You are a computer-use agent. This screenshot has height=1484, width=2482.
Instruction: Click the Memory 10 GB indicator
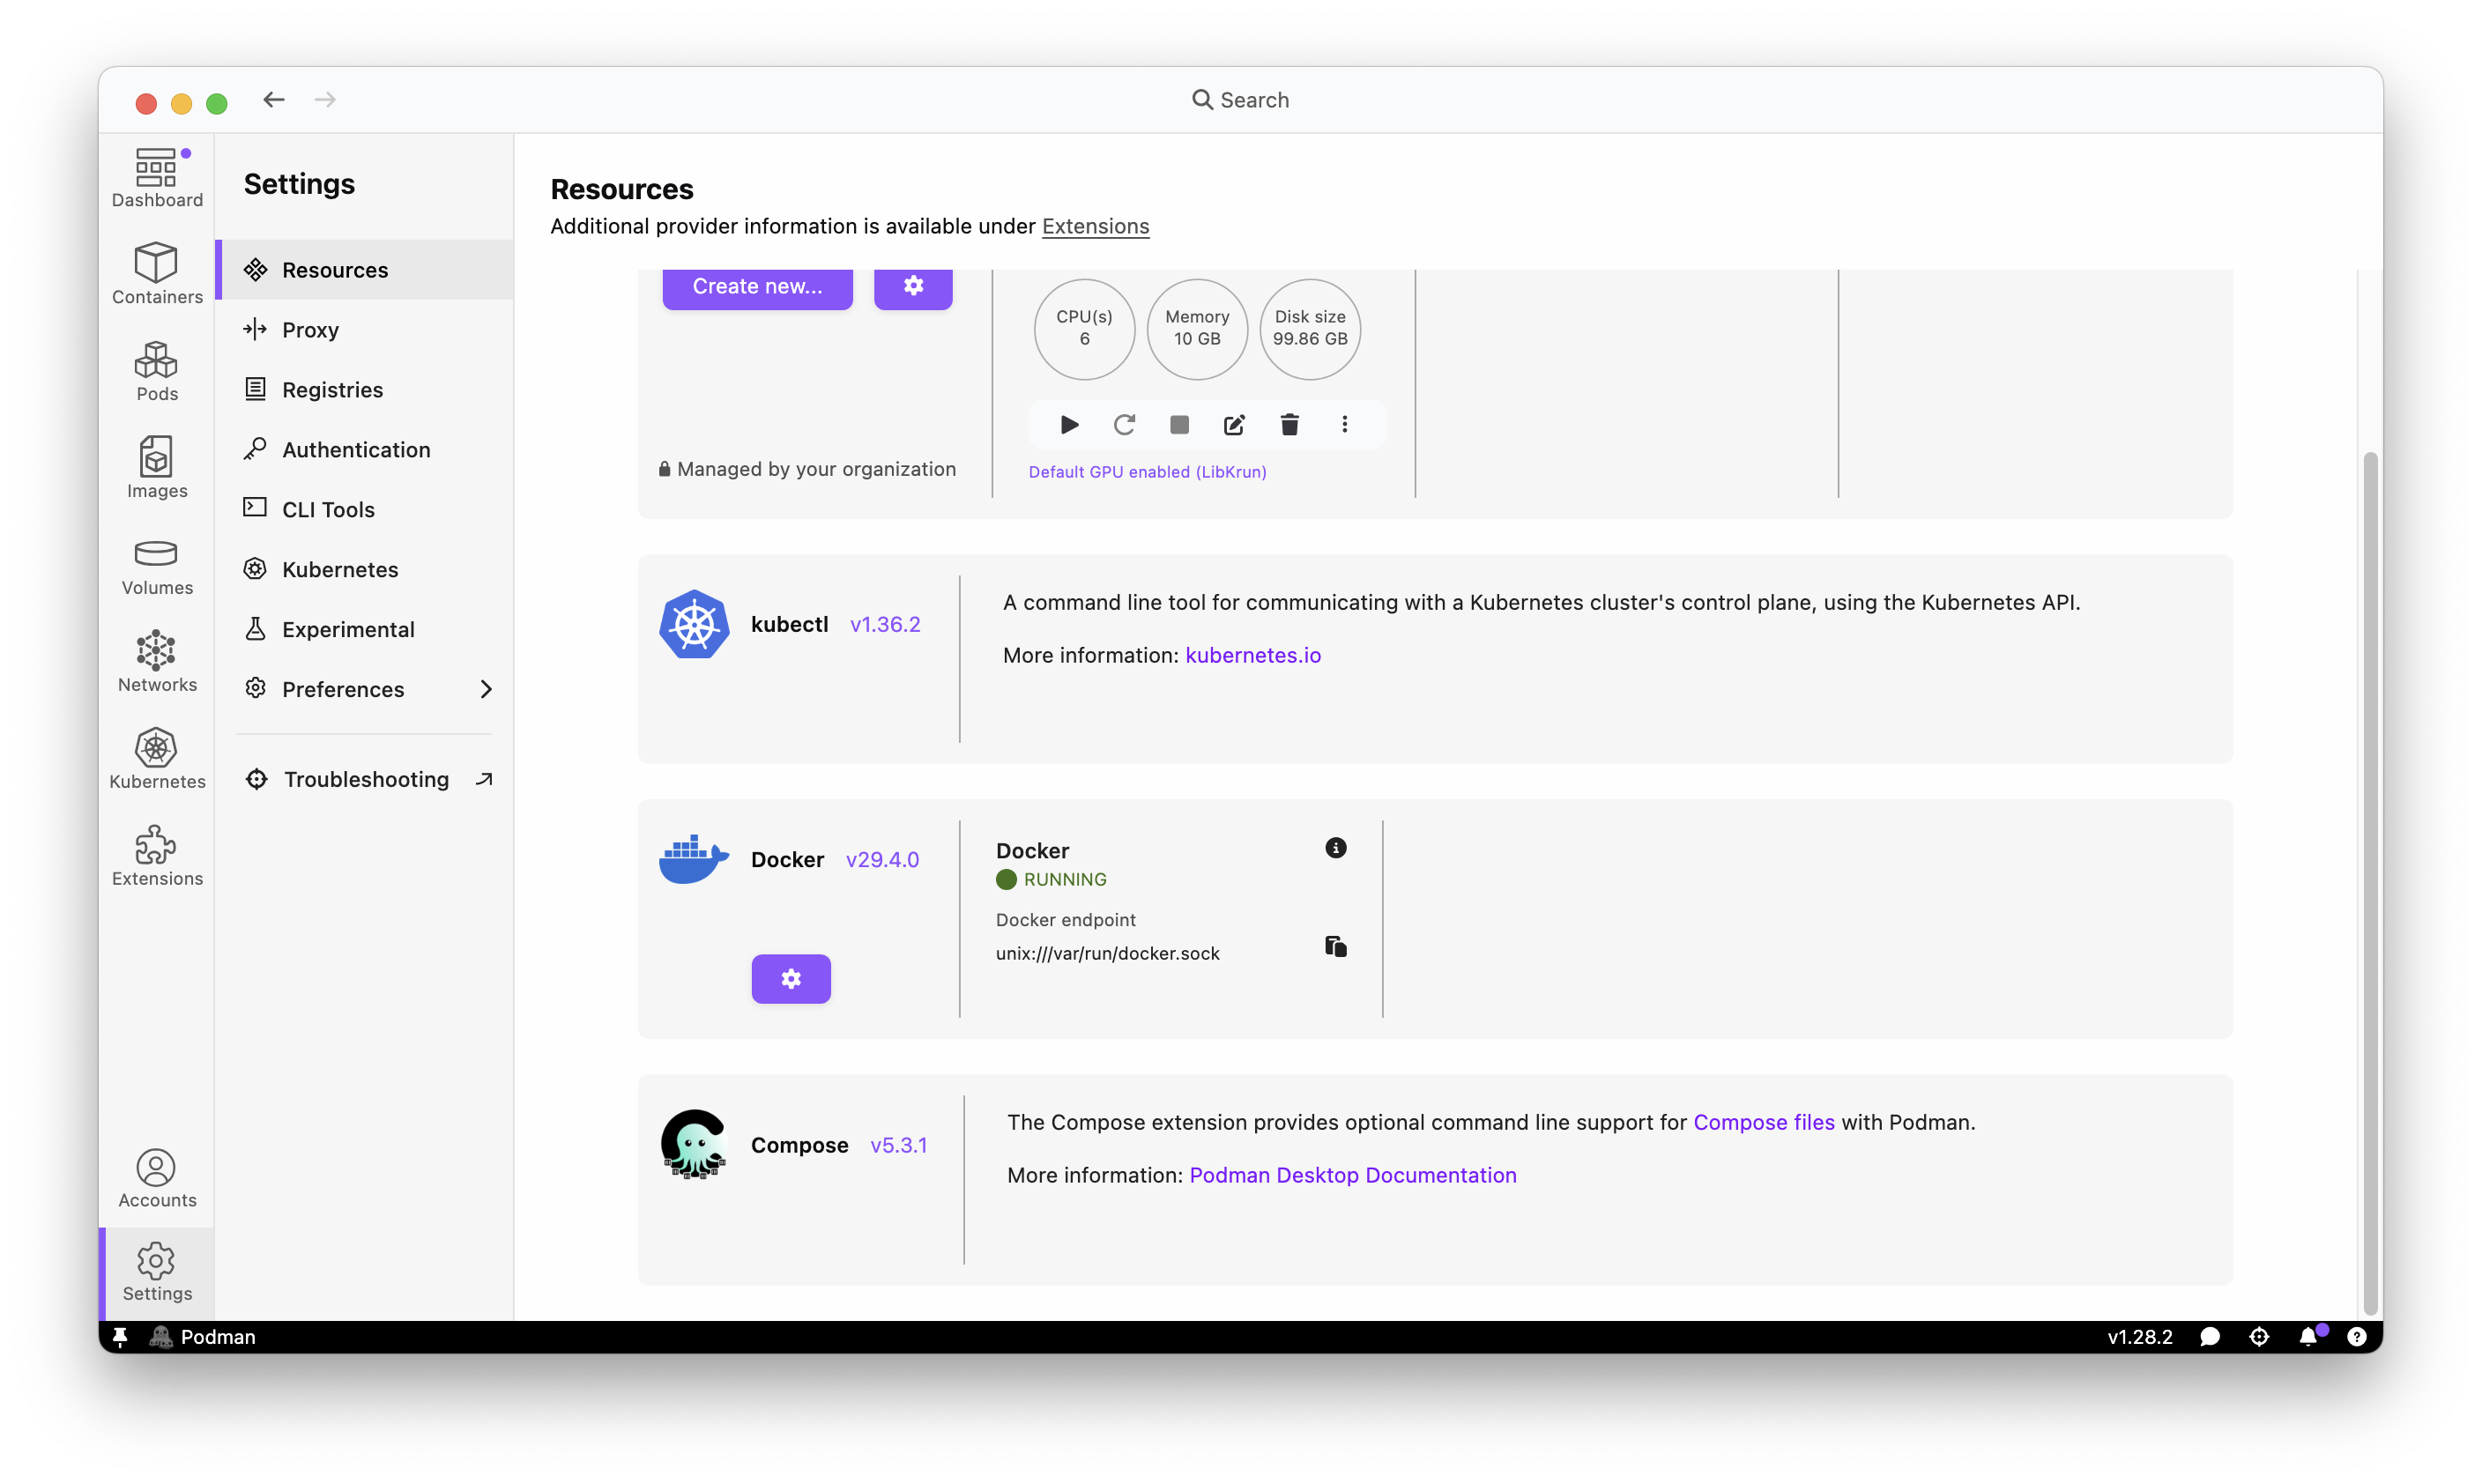[1197, 329]
